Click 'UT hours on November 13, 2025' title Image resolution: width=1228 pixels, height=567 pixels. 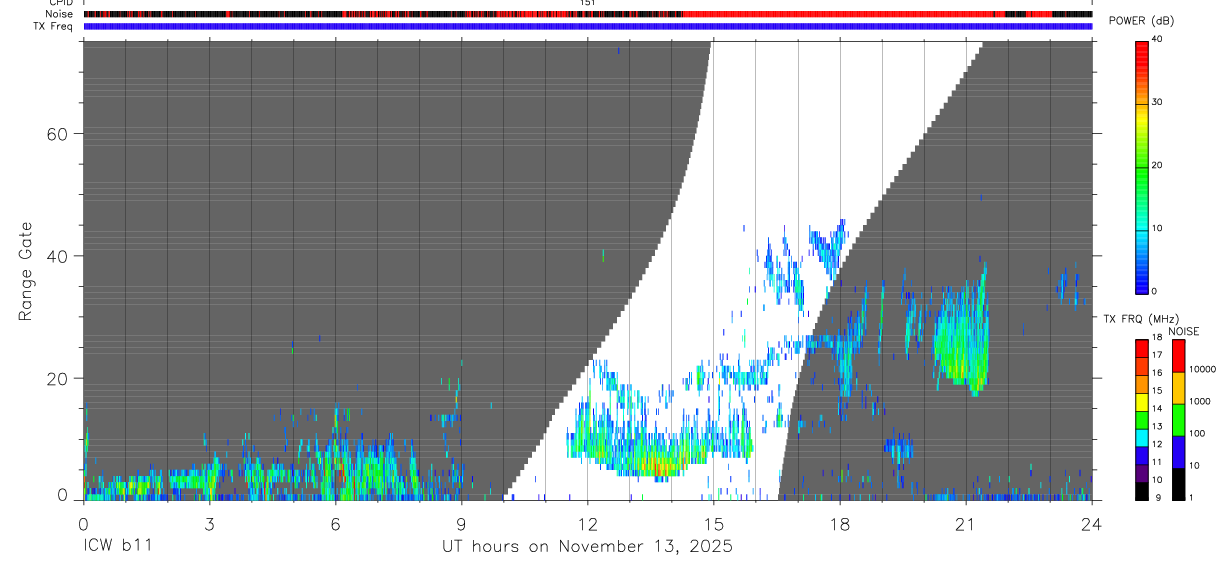tap(588, 547)
